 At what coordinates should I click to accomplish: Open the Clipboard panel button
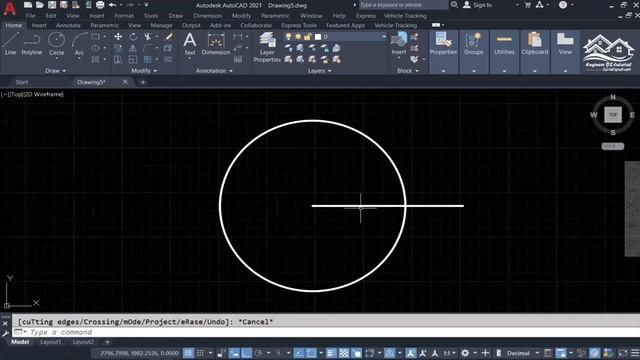tap(535, 51)
